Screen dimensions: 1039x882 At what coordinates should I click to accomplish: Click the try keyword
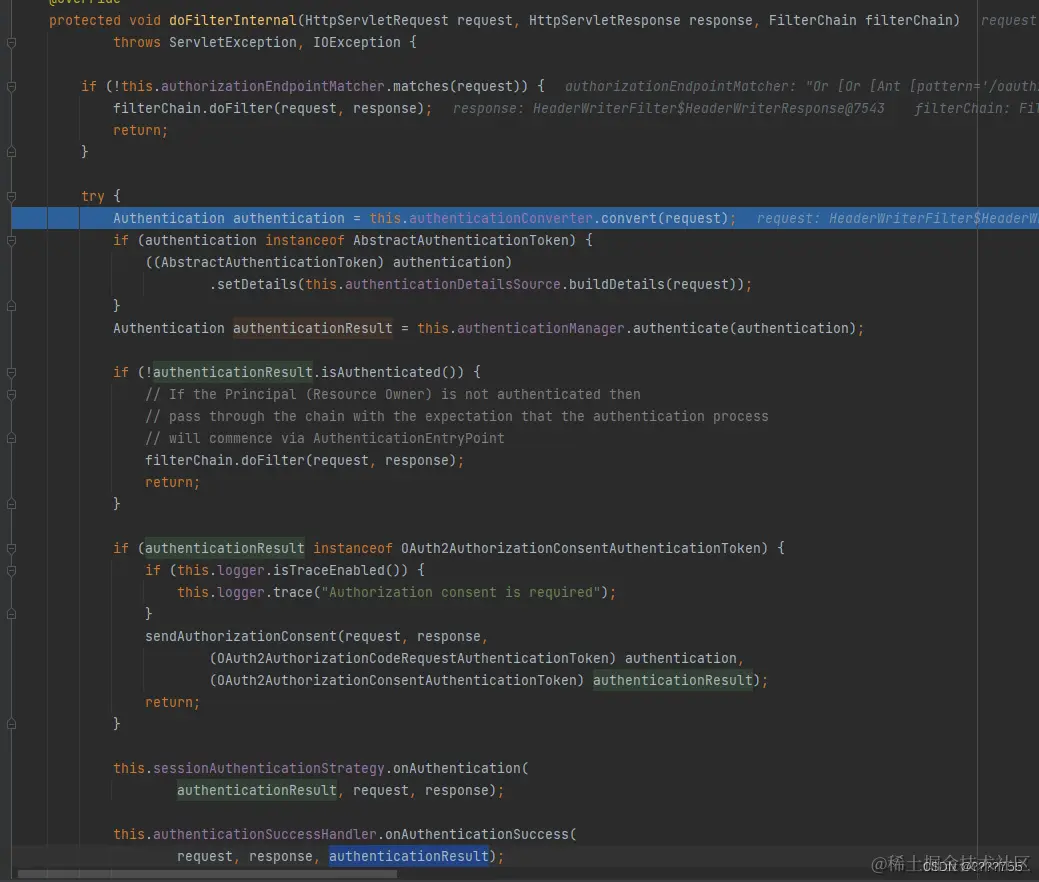pyautogui.click(x=93, y=196)
